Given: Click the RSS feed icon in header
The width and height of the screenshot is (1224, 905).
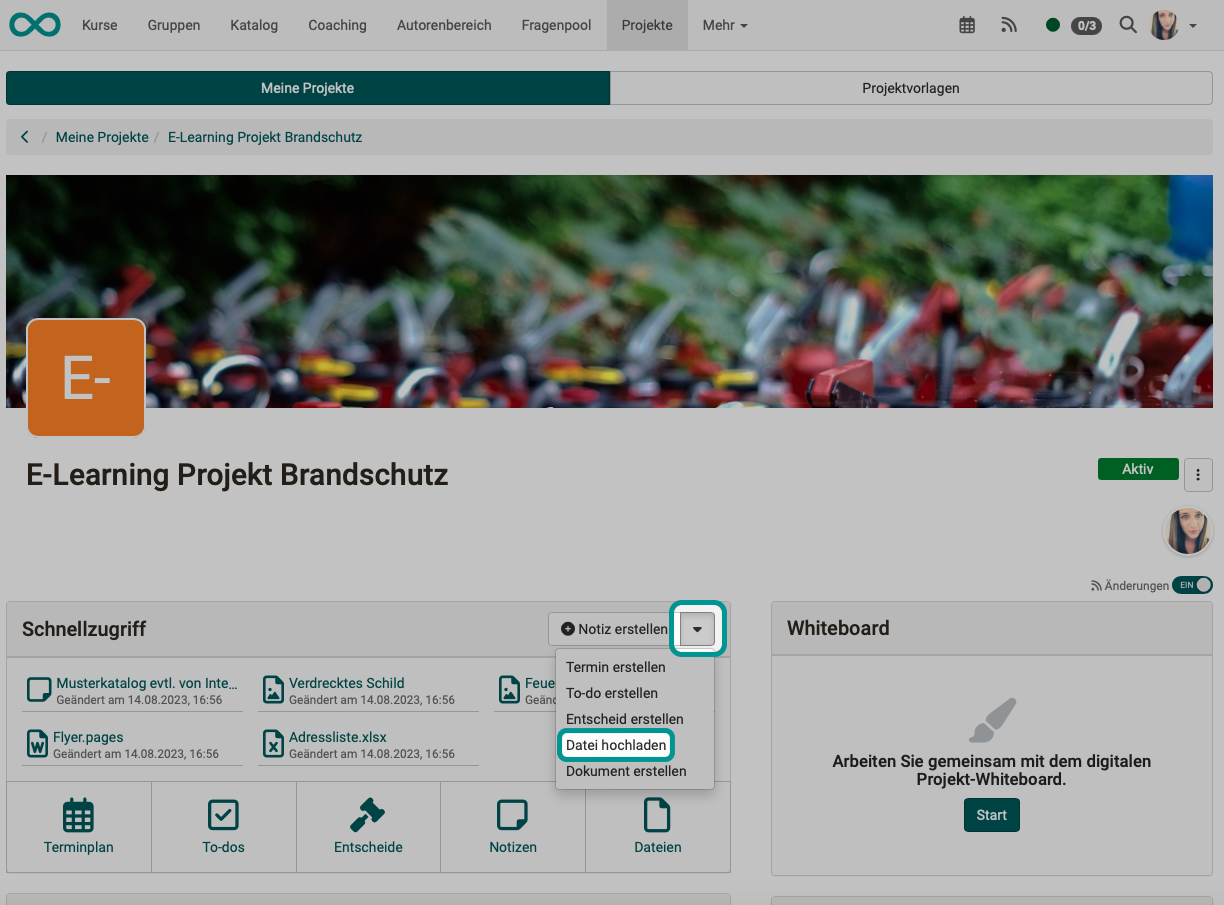Looking at the screenshot, I should [1009, 26].
